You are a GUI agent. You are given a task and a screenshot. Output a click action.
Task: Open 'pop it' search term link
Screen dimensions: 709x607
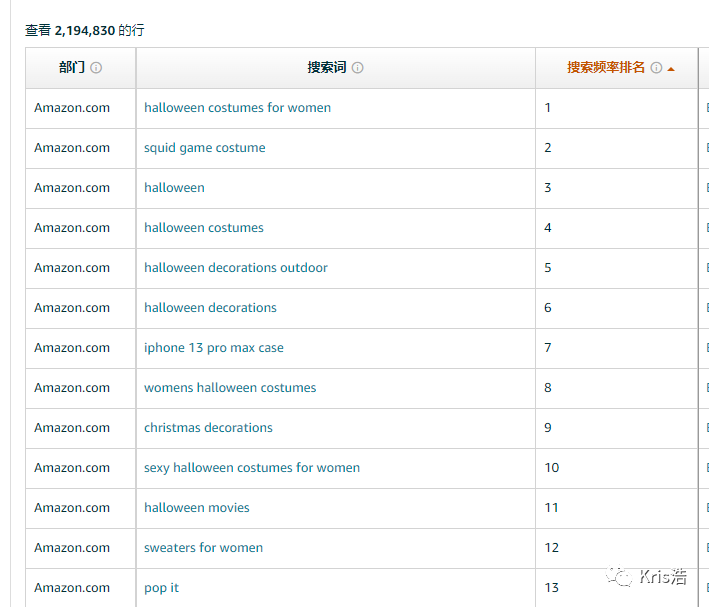(161, 588)
